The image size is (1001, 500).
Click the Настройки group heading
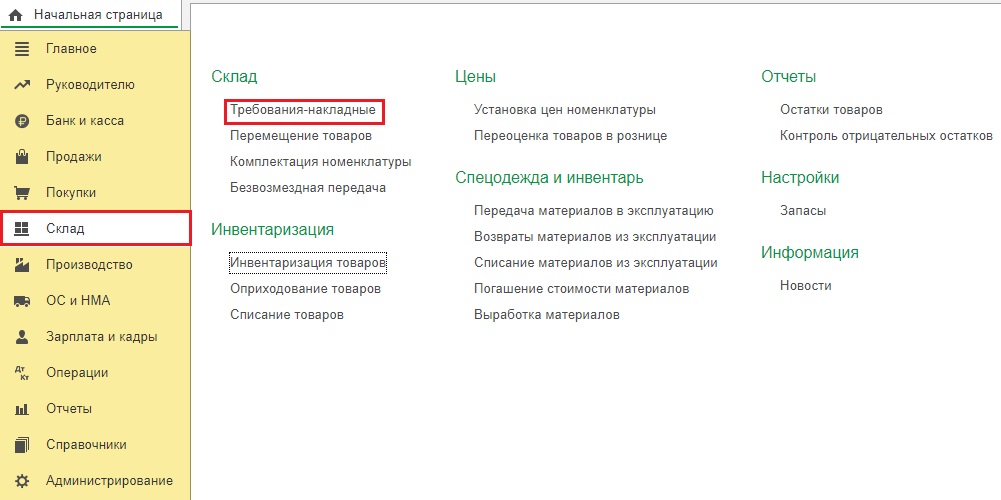pyautogui.click(x=800, y=178)
